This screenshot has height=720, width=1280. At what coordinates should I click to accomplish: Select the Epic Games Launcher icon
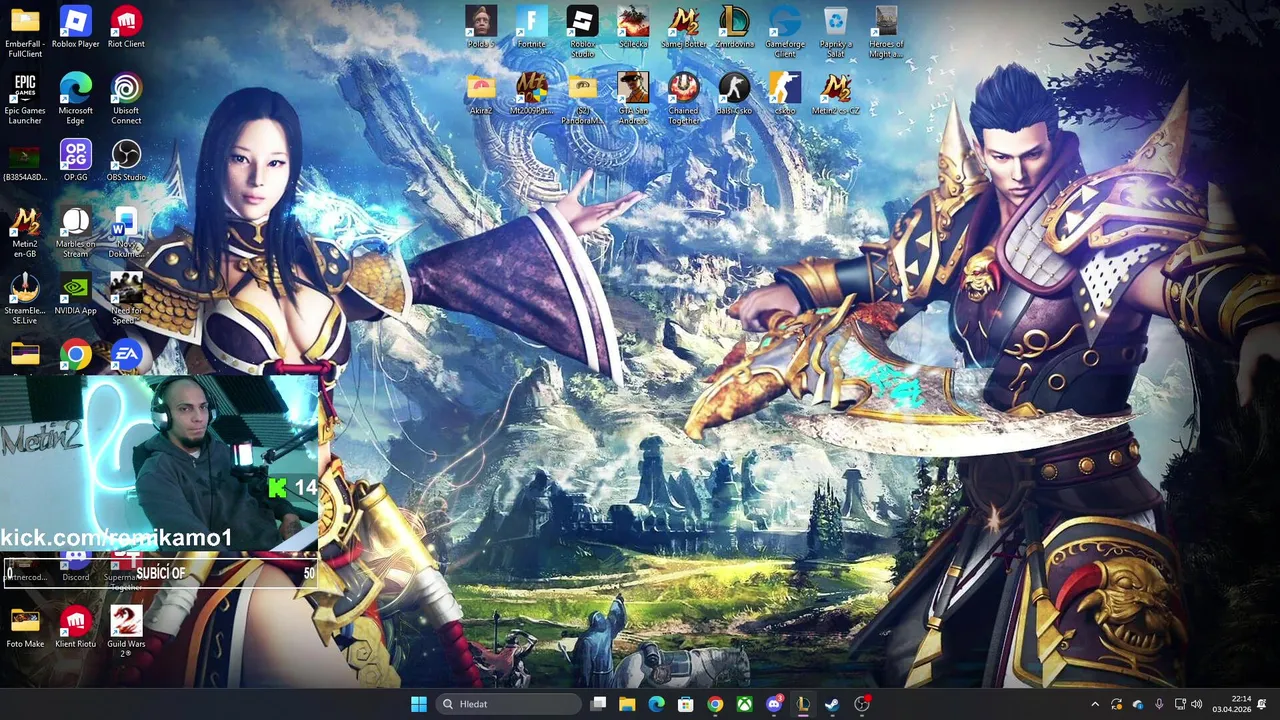tap(25, 98)
